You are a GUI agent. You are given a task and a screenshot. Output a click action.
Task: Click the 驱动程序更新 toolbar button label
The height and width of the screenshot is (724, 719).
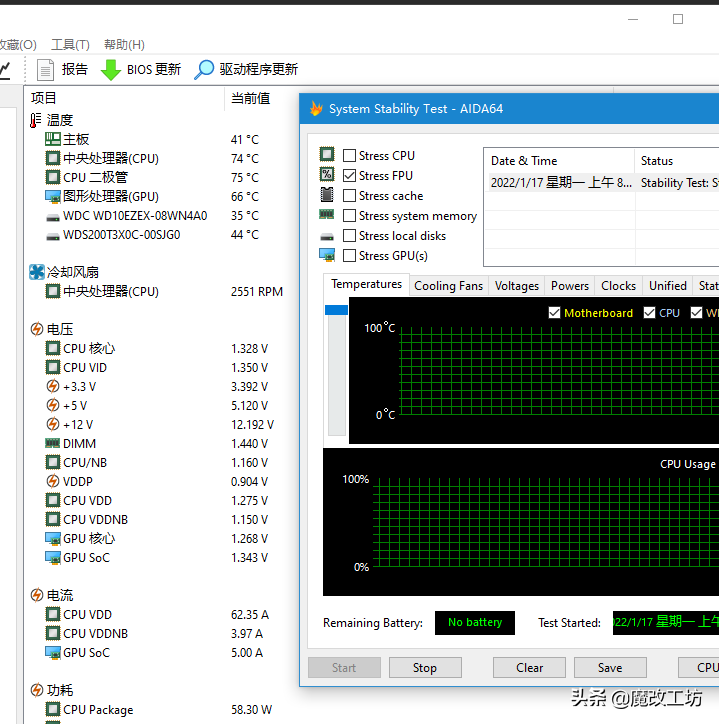[259, 69]
